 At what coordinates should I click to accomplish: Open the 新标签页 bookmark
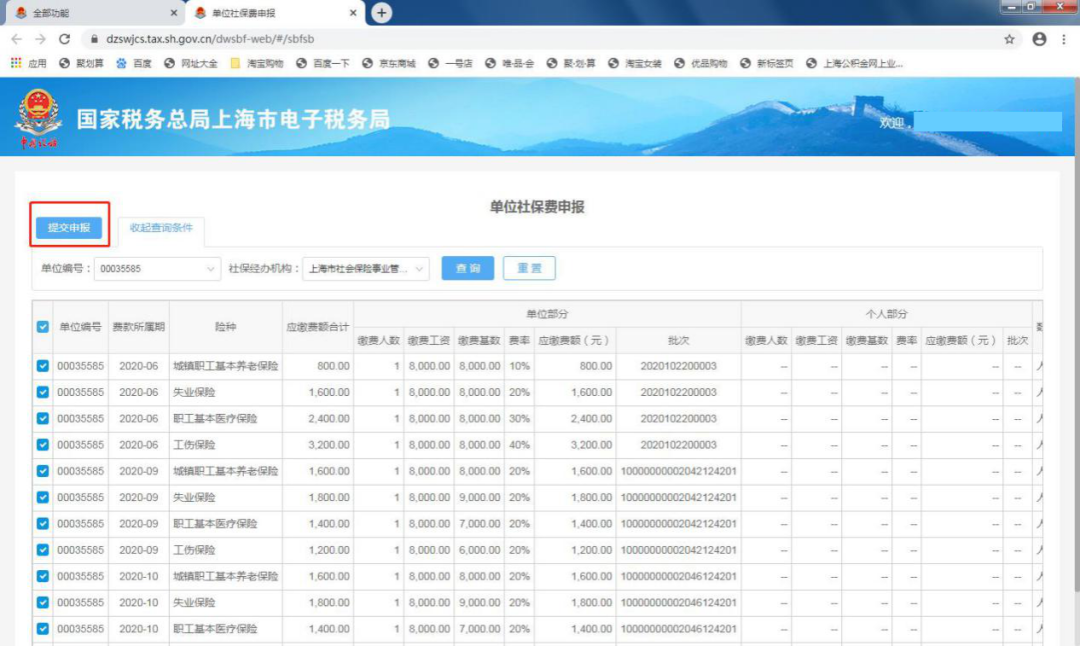coord(767,63)
